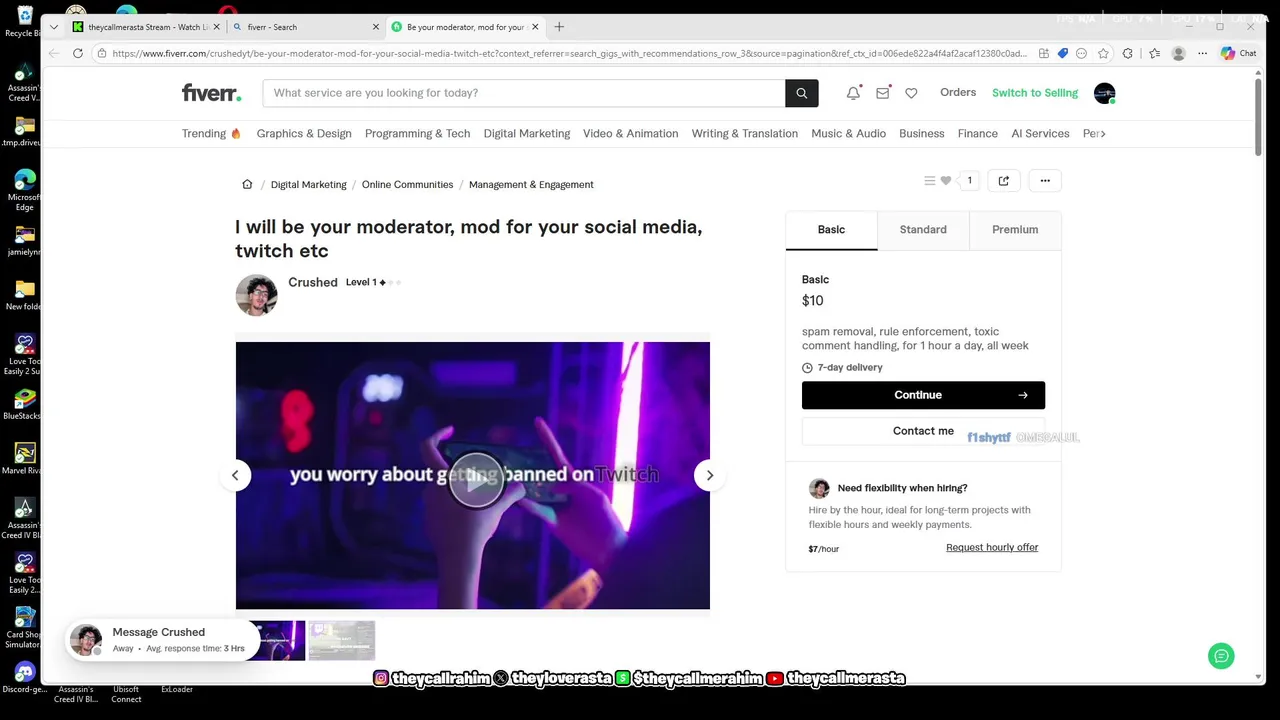Open Message Crushed chat popup

(x=162, y=640)
